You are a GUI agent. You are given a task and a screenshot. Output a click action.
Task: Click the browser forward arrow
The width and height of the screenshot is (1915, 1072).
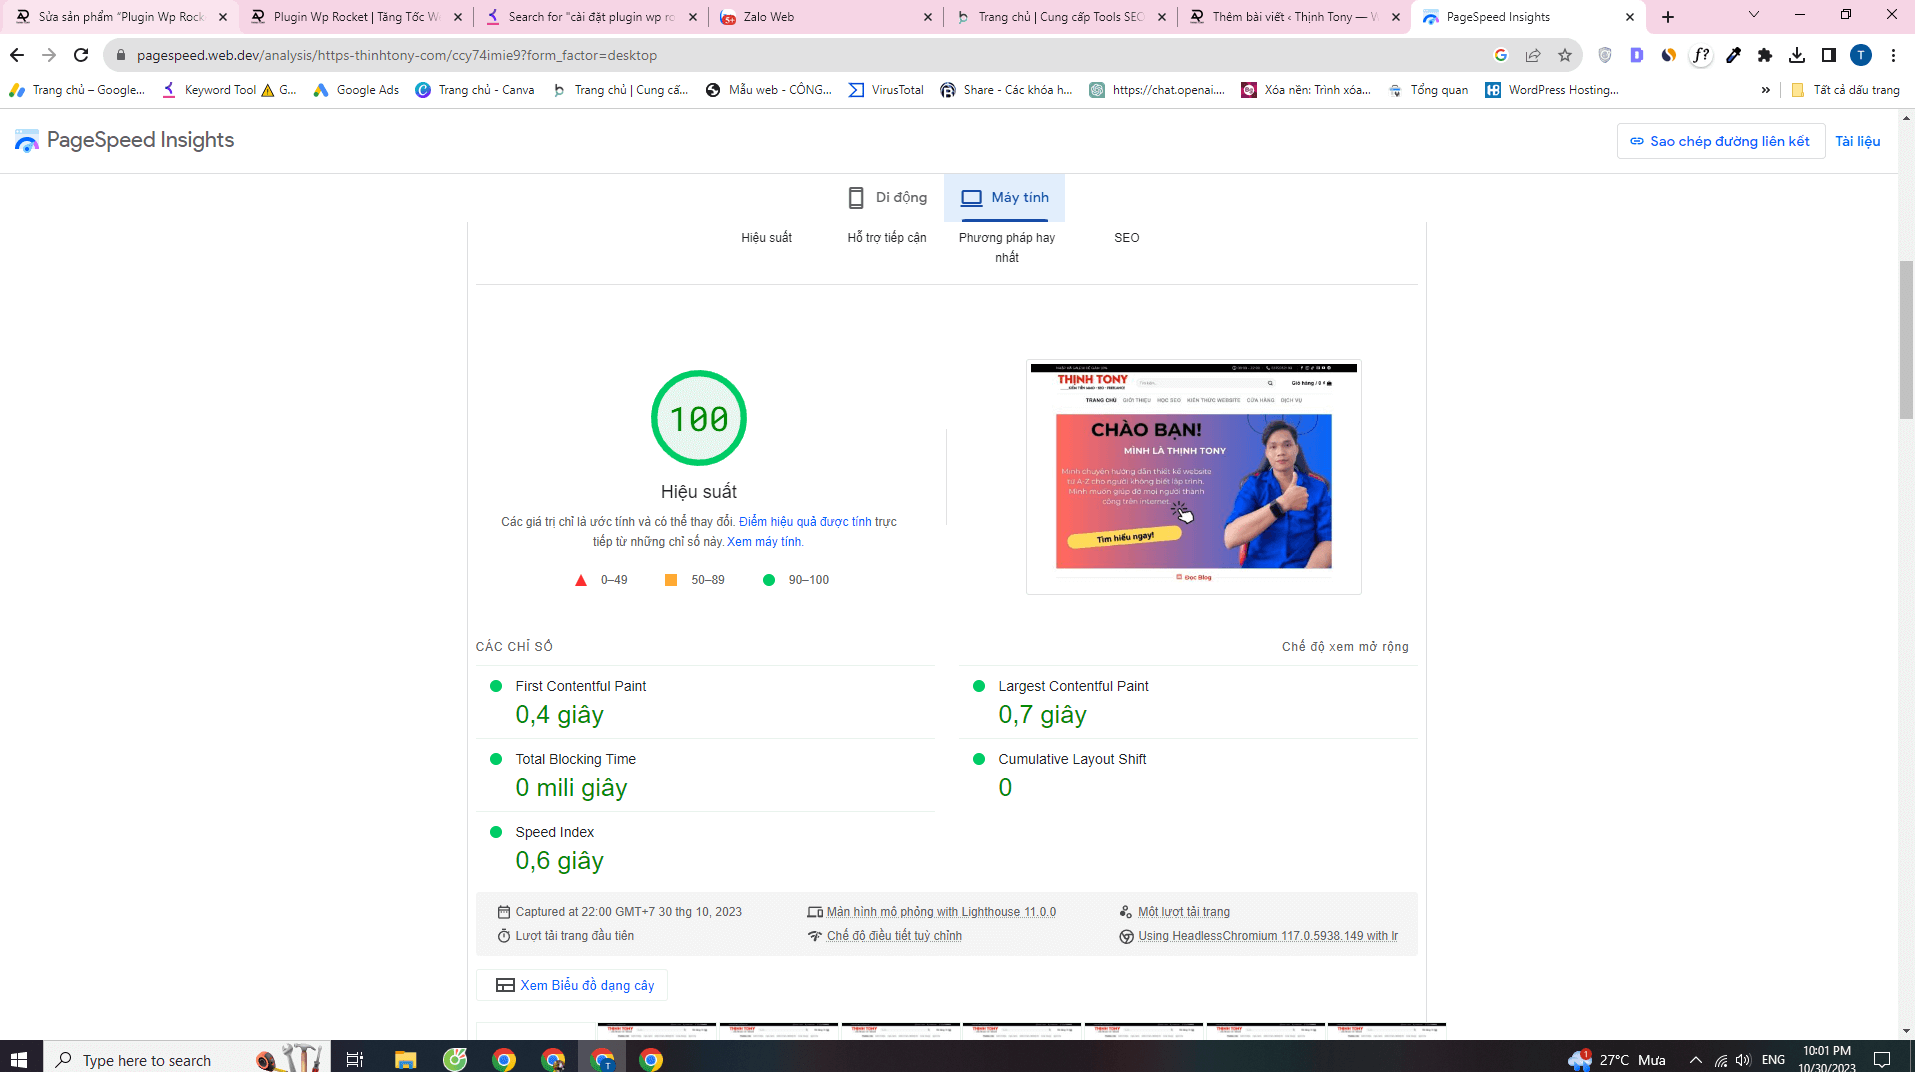(49, 55)
